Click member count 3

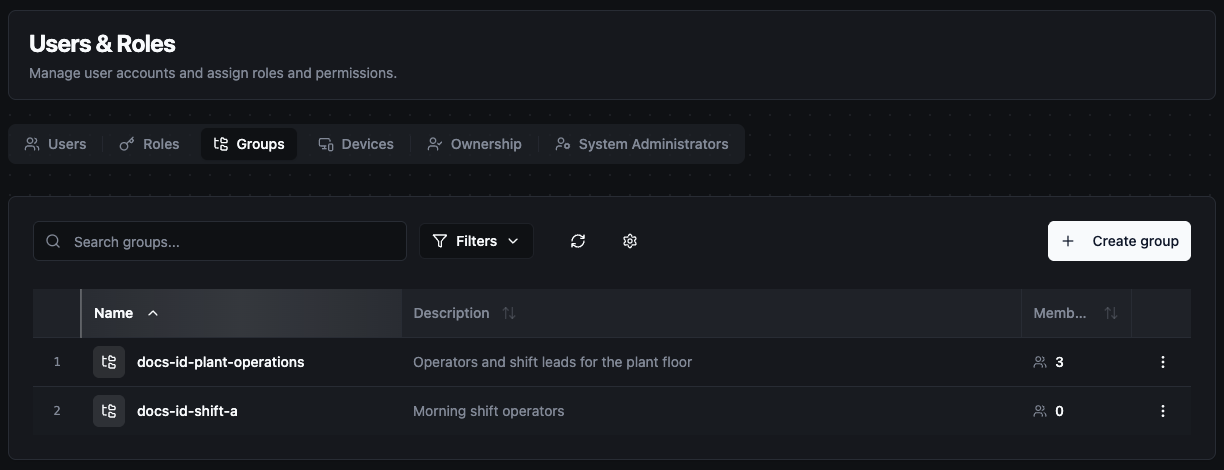(1059, 362)
